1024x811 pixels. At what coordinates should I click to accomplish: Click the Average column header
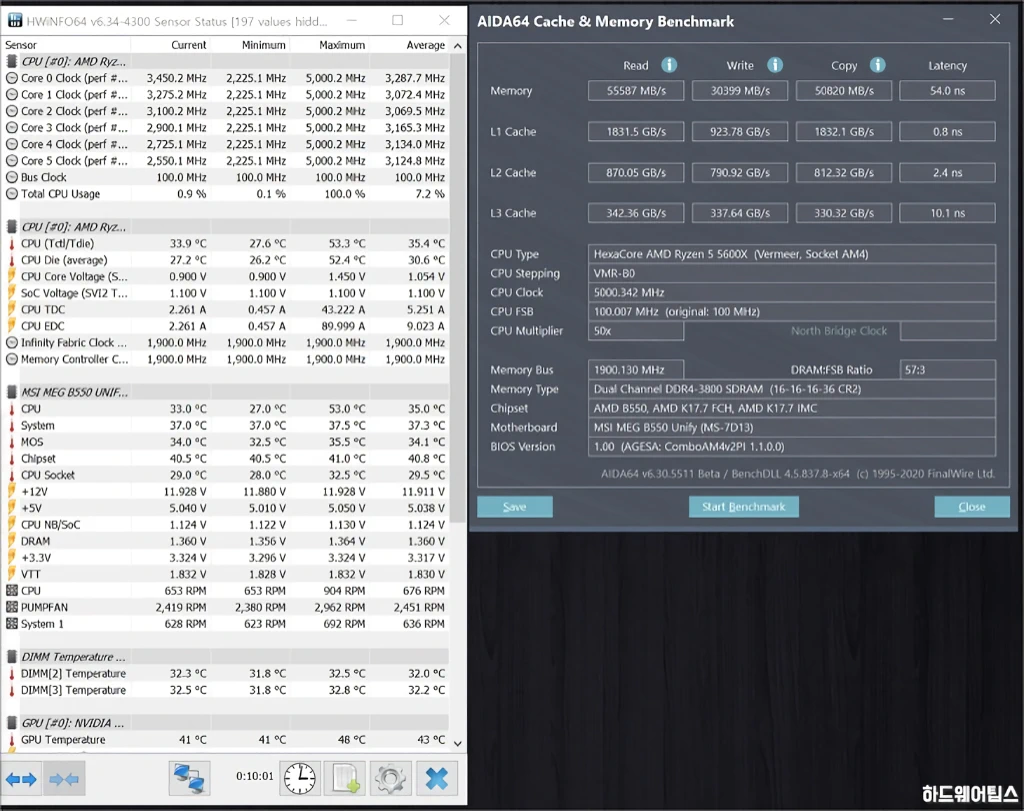(409, 45)
